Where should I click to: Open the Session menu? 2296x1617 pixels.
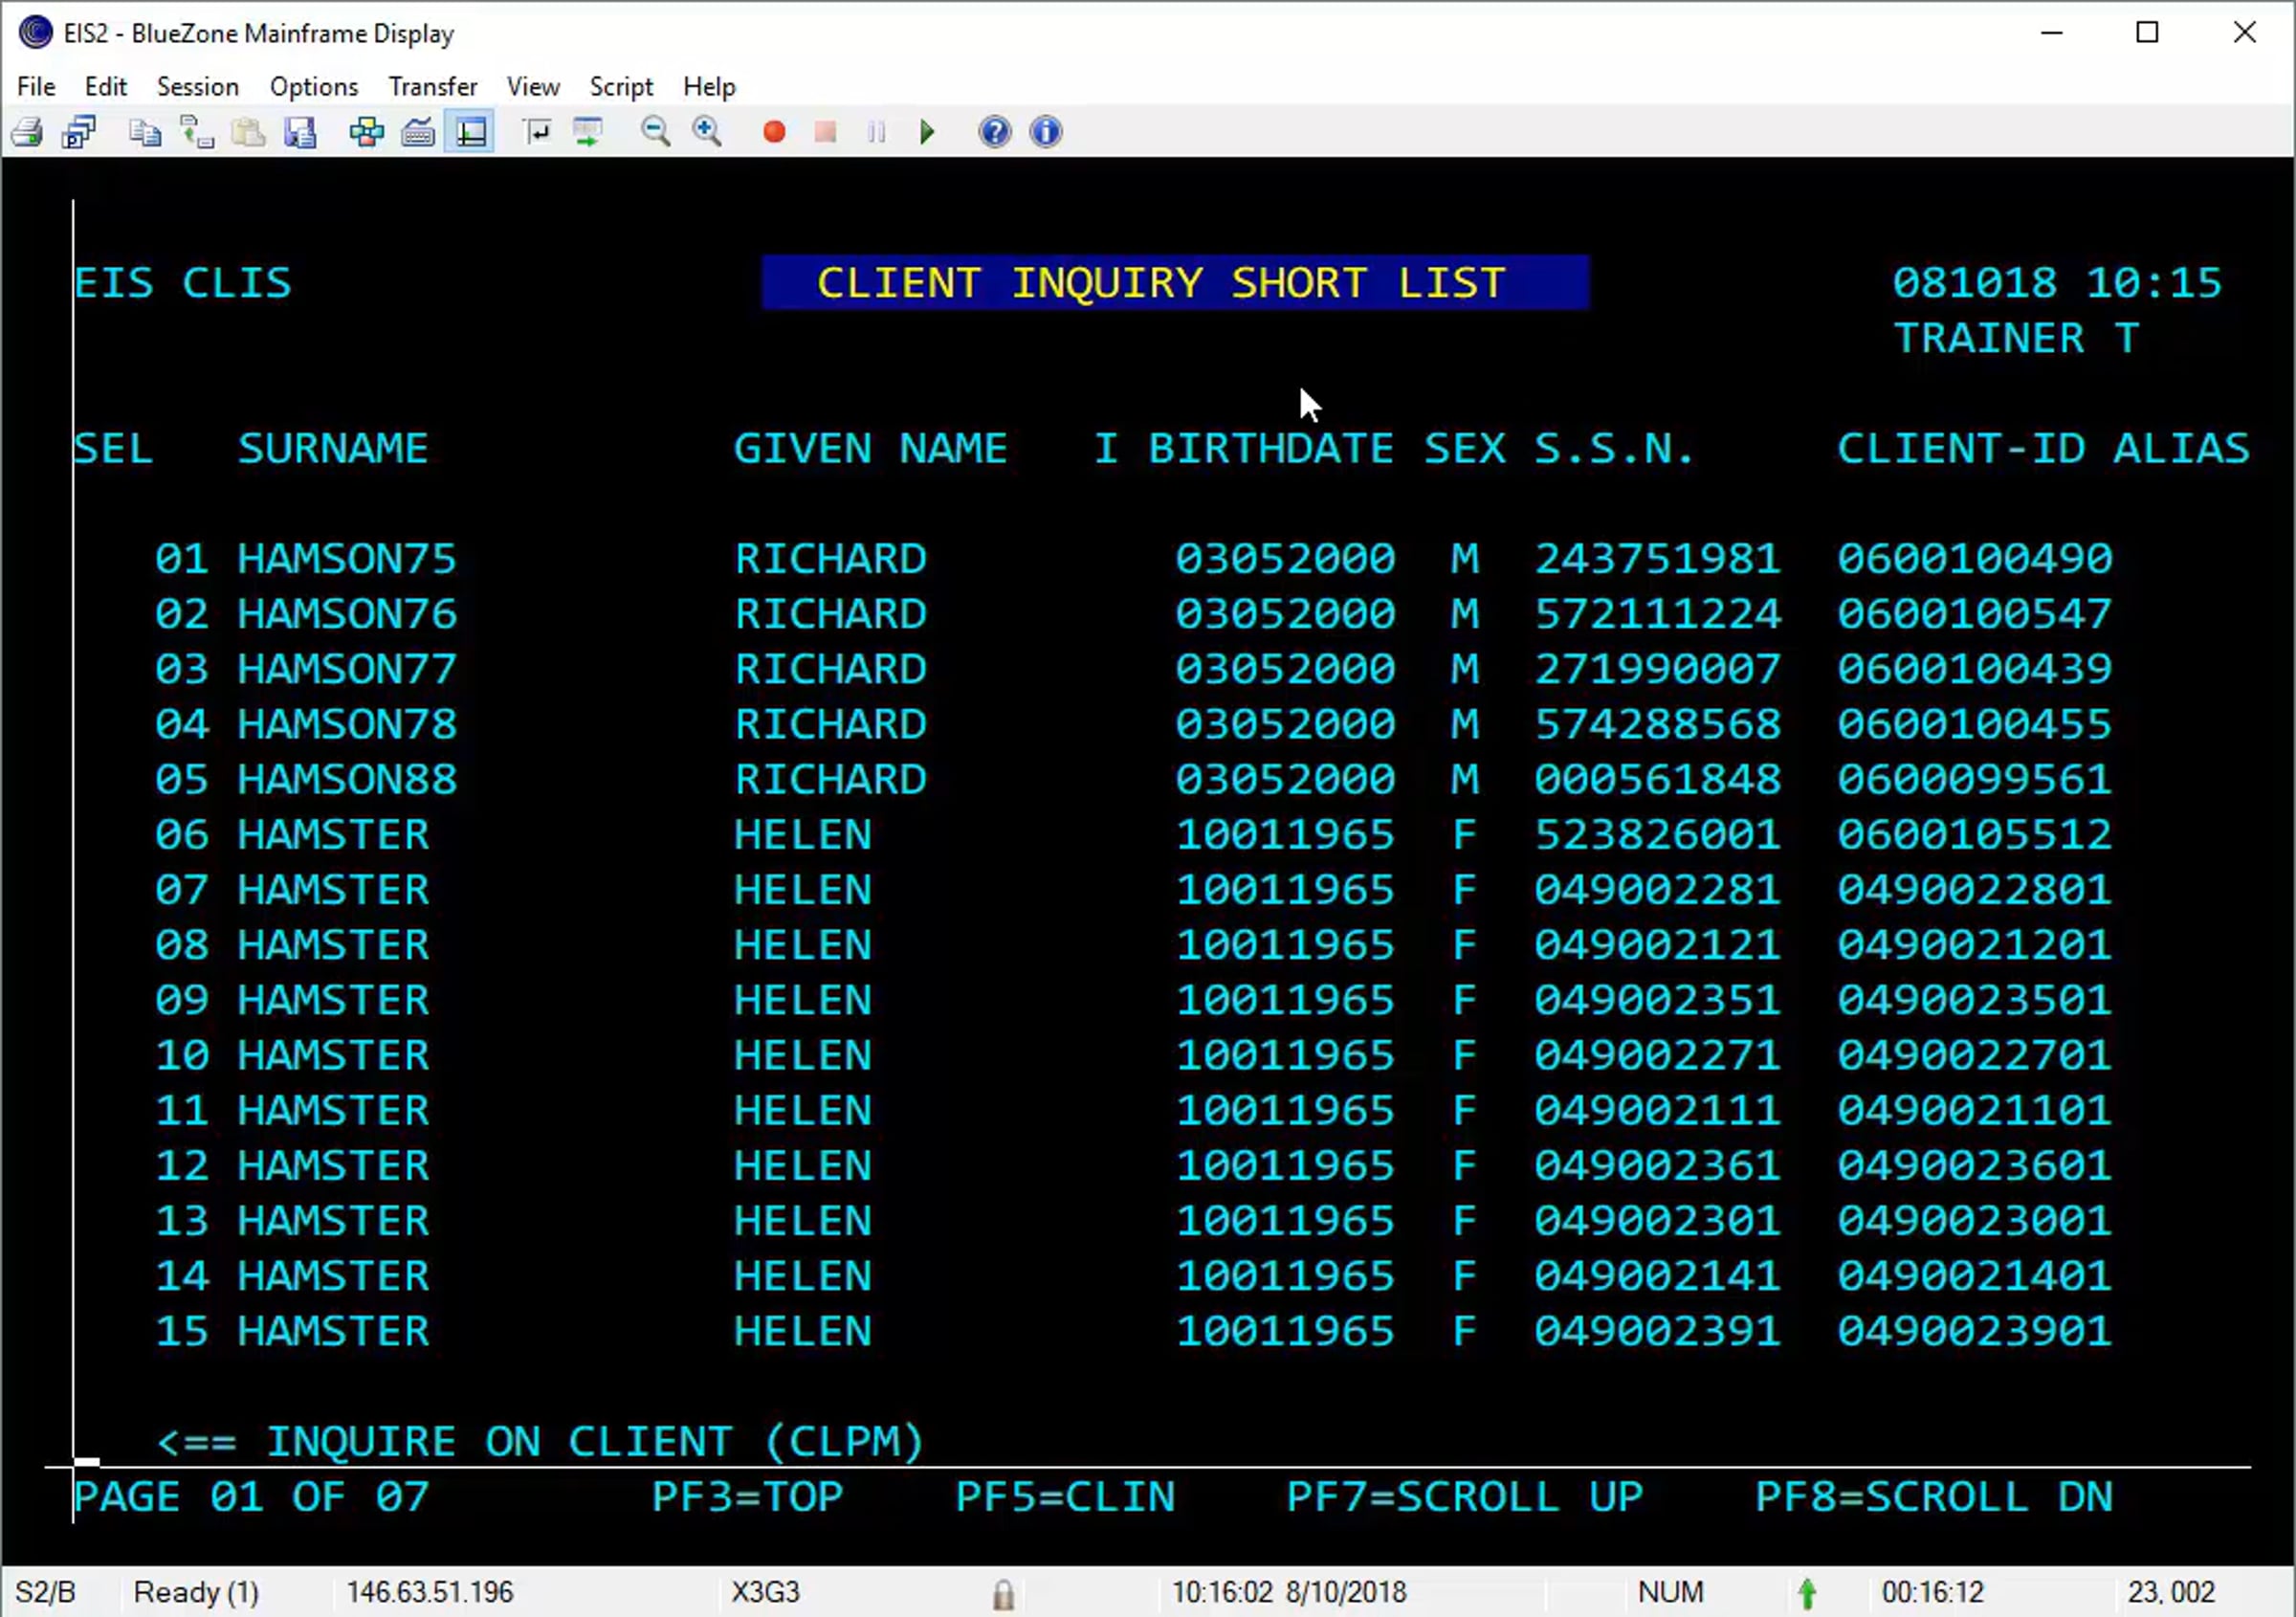[197, 87]
